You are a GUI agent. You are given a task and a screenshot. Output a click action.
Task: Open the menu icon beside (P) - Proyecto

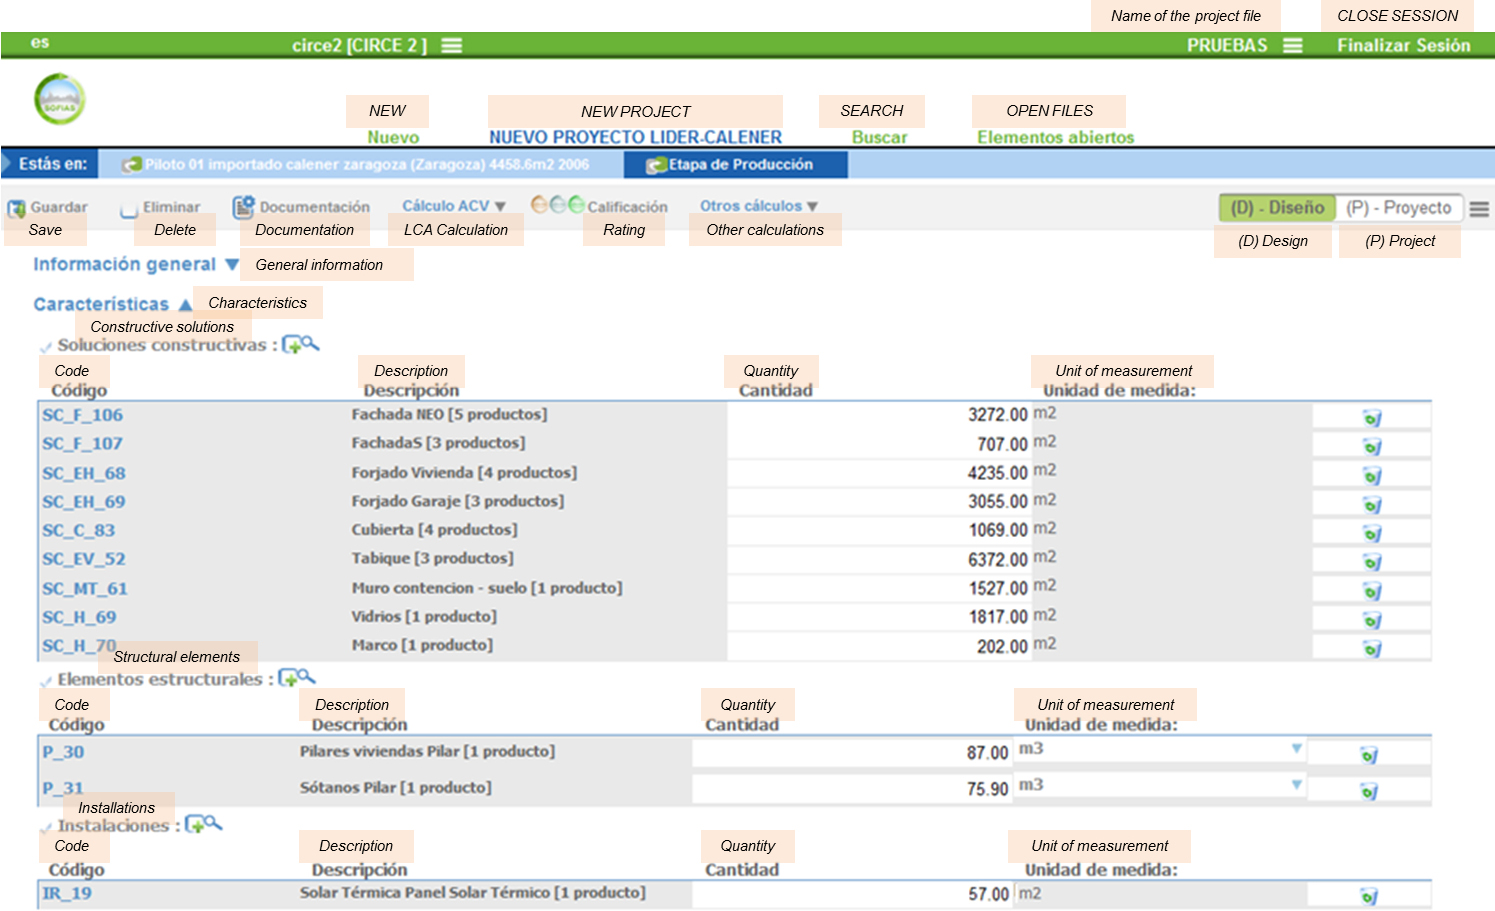point(1479,209)
